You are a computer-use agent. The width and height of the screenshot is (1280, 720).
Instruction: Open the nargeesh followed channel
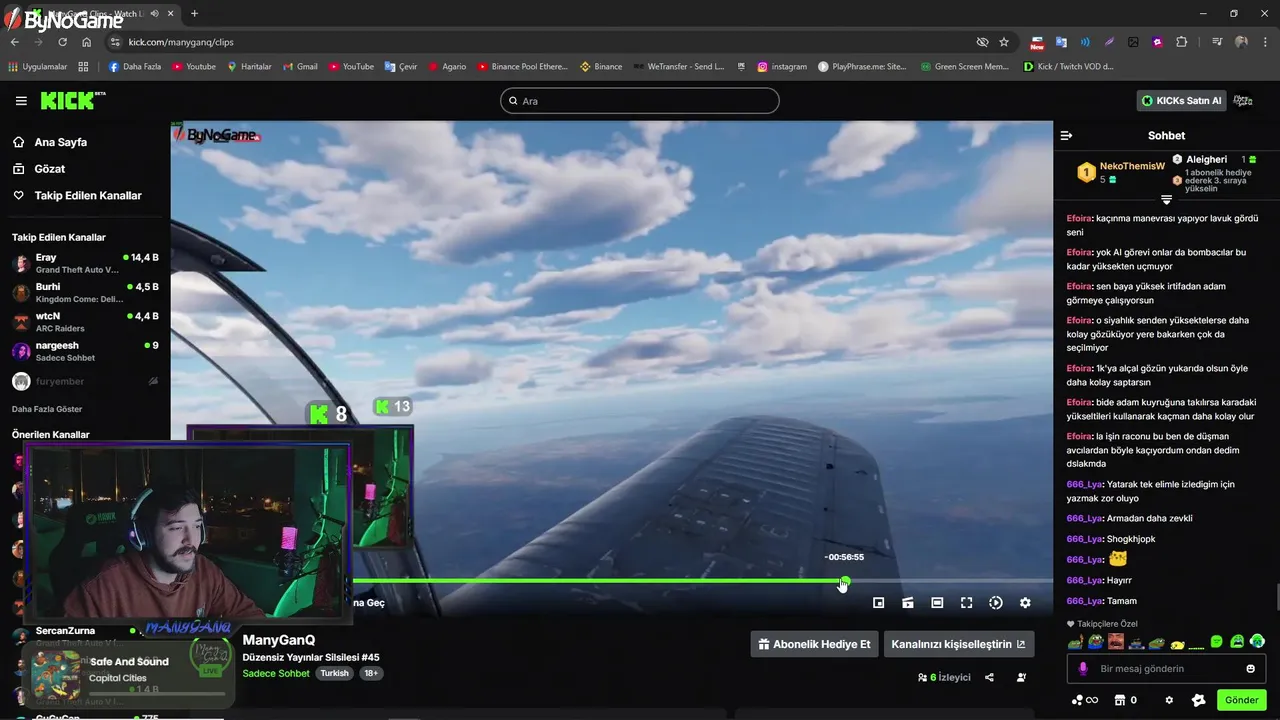(x=85, y=351)
